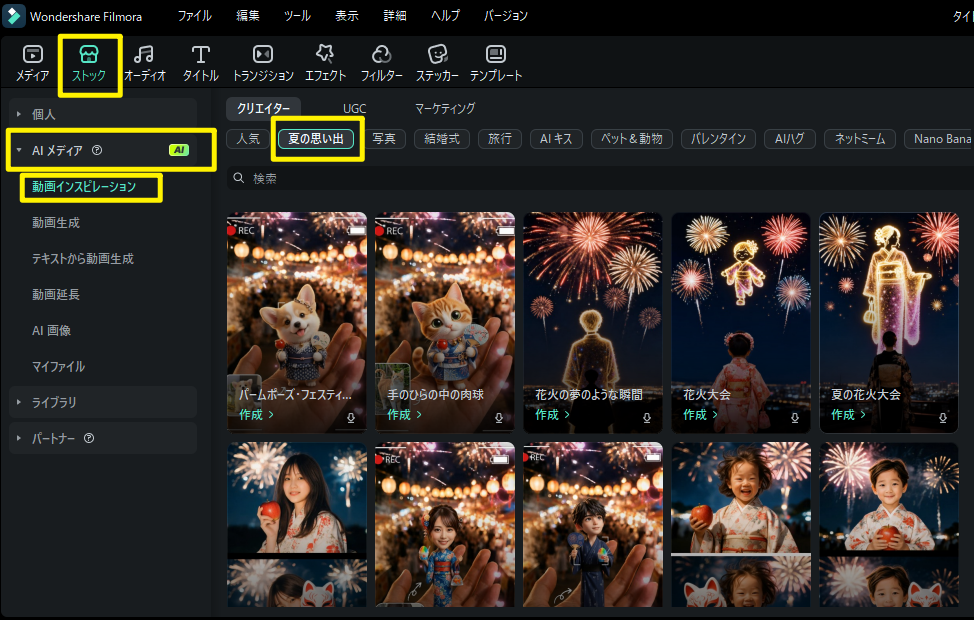Select 動画延長 in the sidebar
The width and height of the screenshot is (974, 620).
tap(56, 294)
